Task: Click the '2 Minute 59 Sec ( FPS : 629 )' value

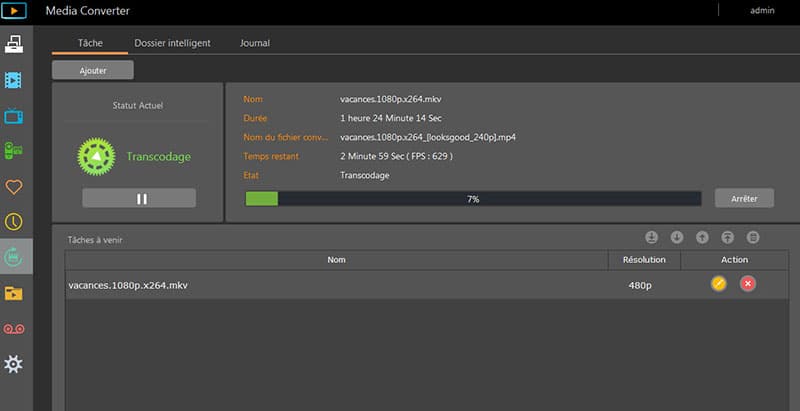Action: point(396,156)
